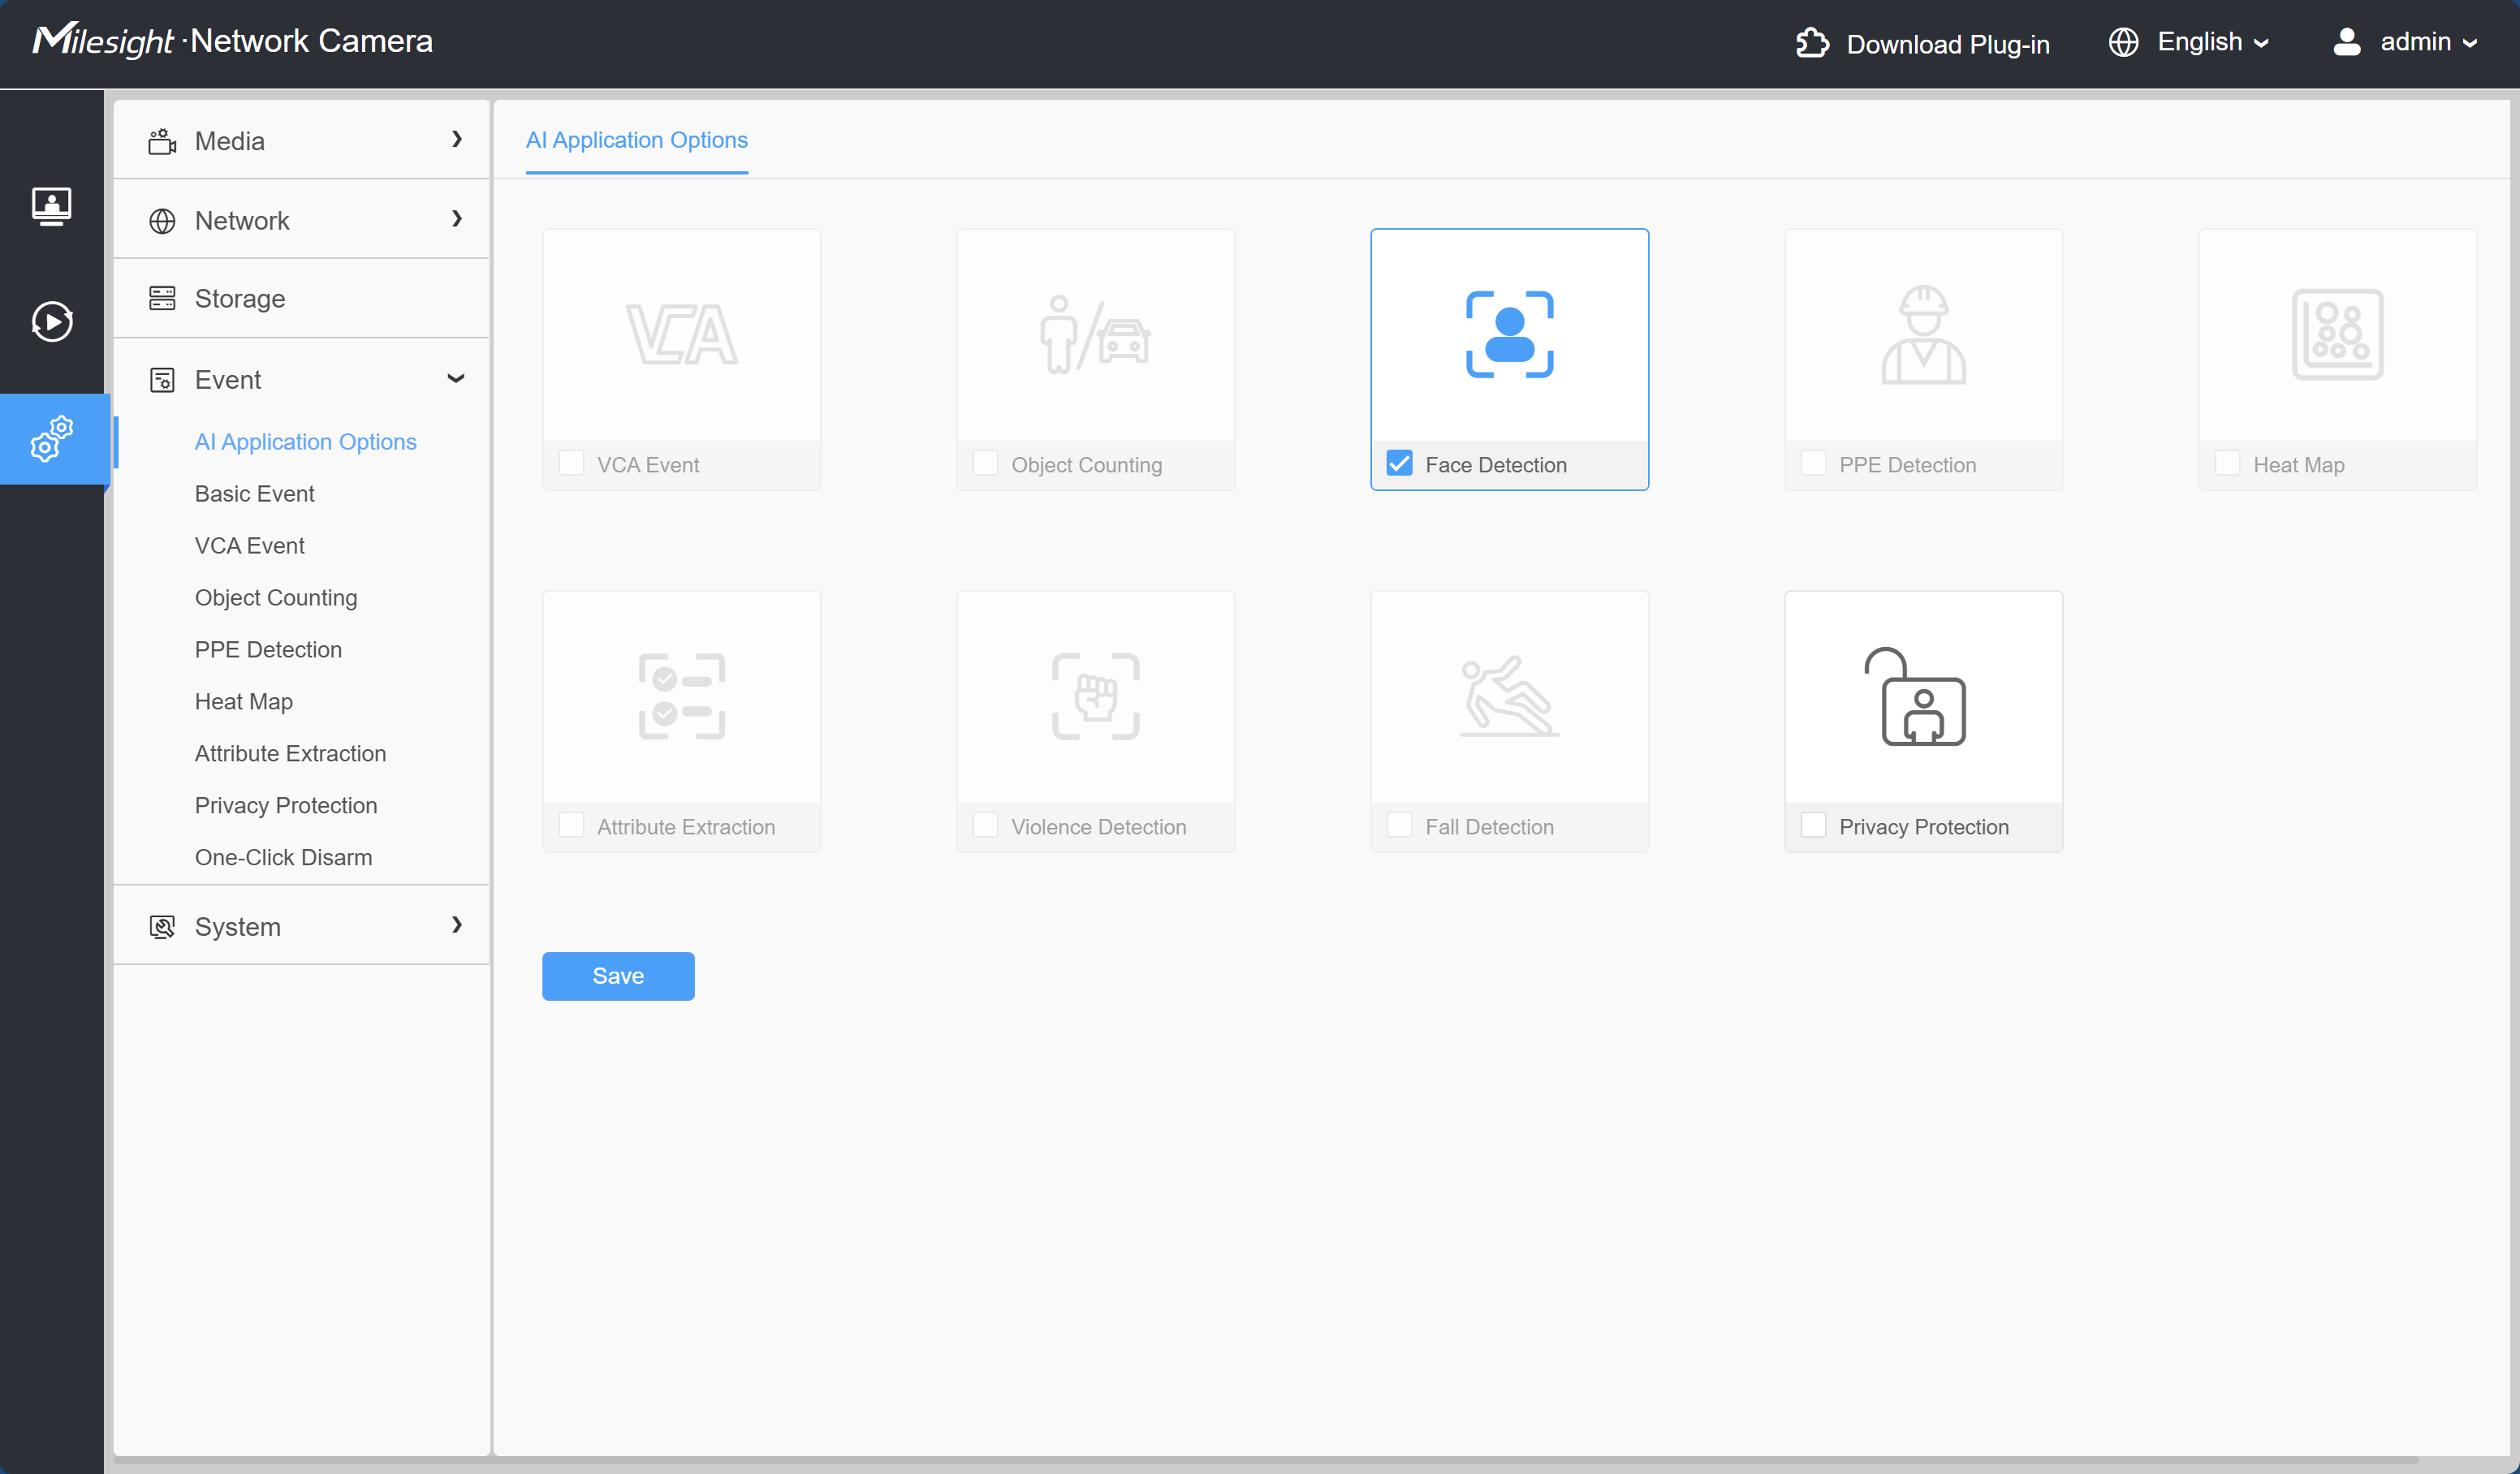The image size is (2520, 1474).
Task: Tick the Violence Detection checkbox
Action: [x=985, y=825]
